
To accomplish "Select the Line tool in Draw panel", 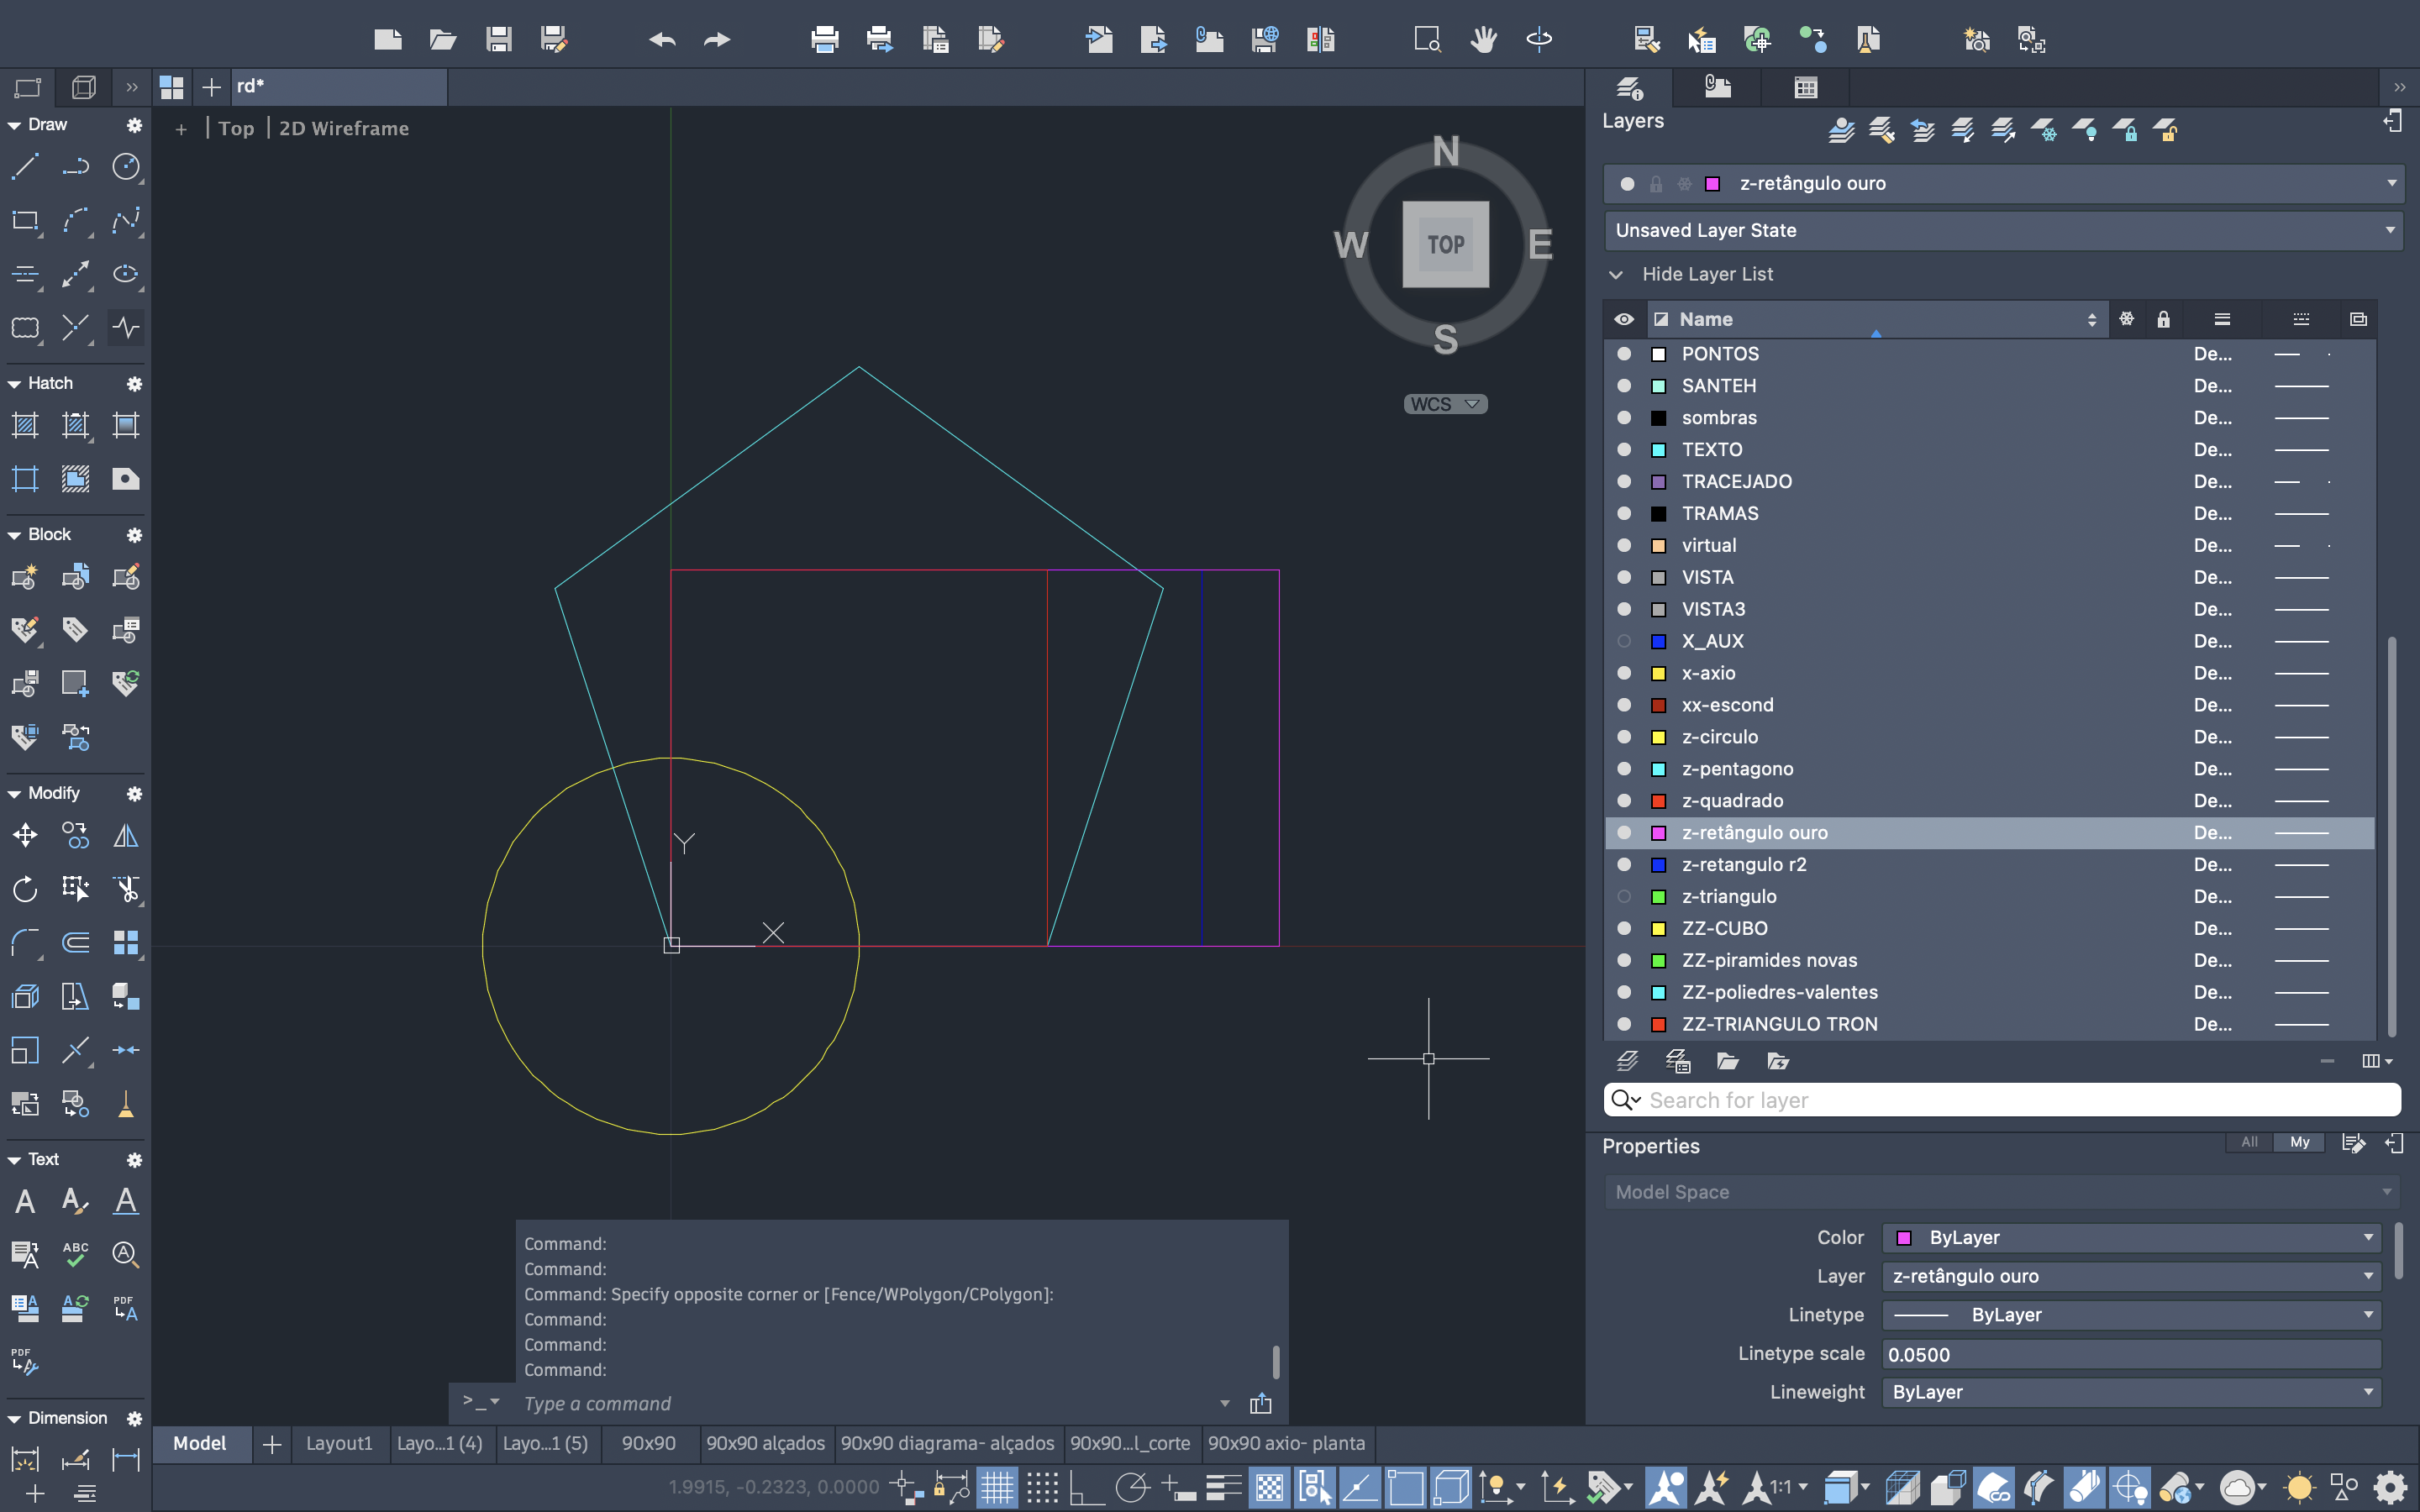I will 25,166.
